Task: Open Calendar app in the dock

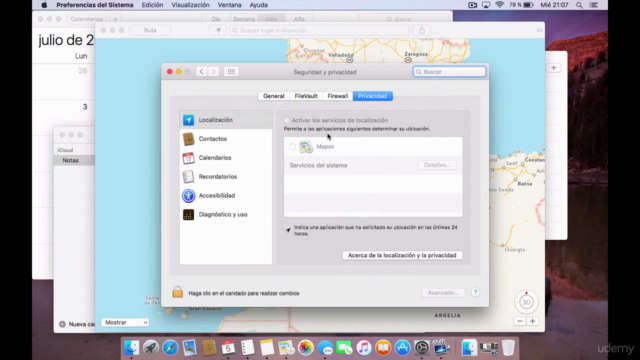Action: click(x=228, y=348)
